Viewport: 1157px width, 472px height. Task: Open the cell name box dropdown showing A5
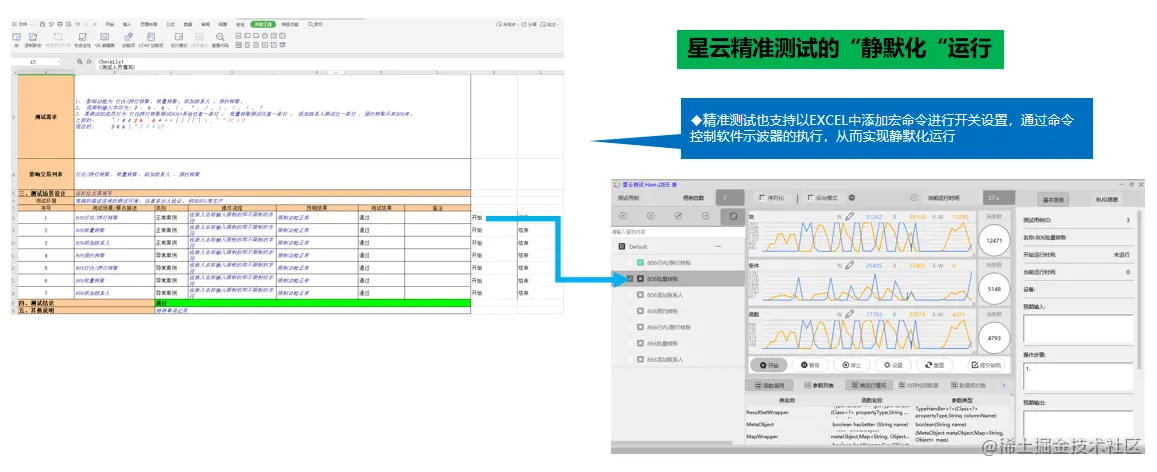click(x=59, y=62)
